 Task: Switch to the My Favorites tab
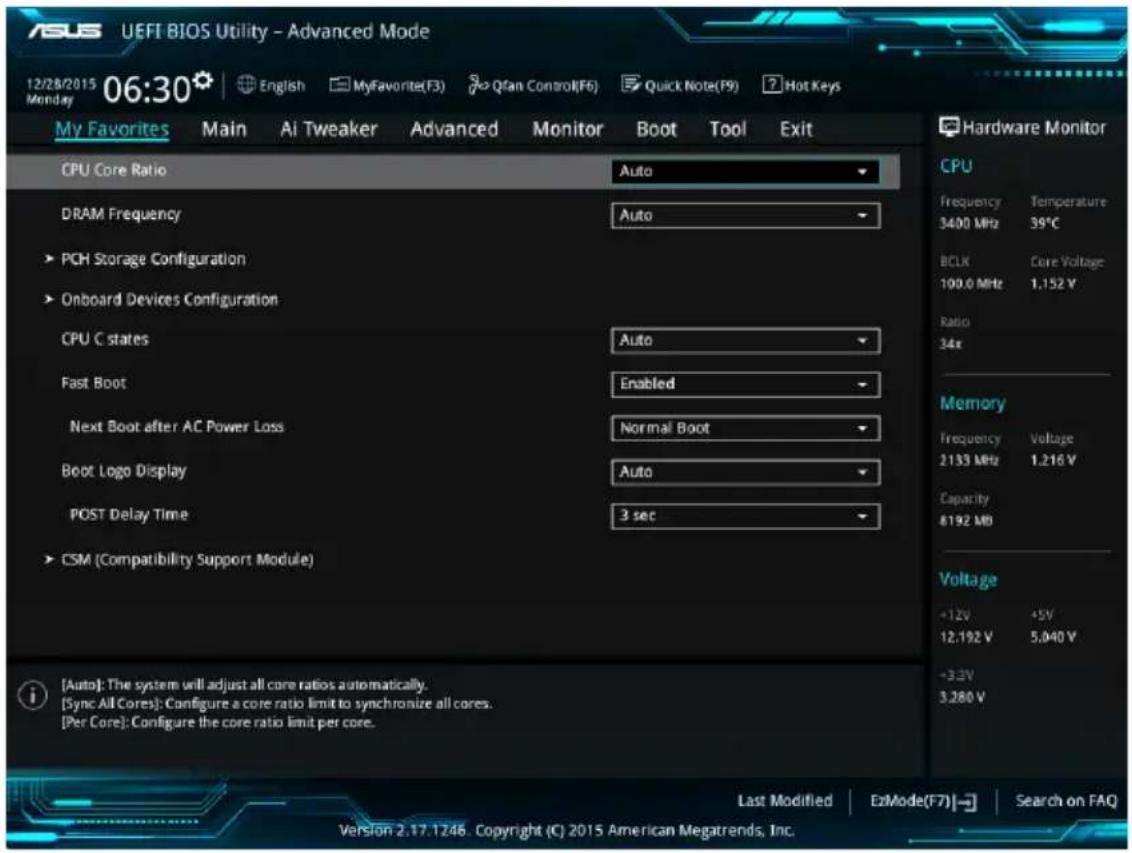(x=112, y=129)
